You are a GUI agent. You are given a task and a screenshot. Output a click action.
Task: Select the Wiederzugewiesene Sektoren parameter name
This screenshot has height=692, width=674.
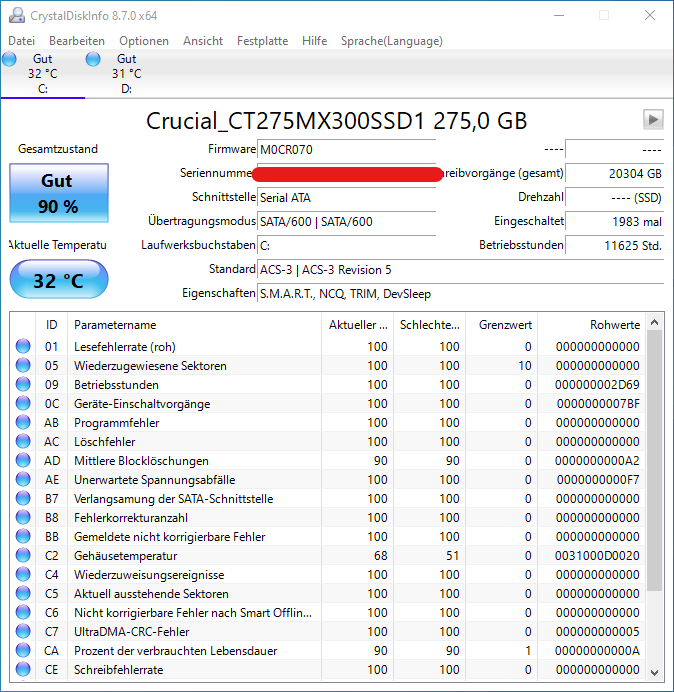(150, 366)
